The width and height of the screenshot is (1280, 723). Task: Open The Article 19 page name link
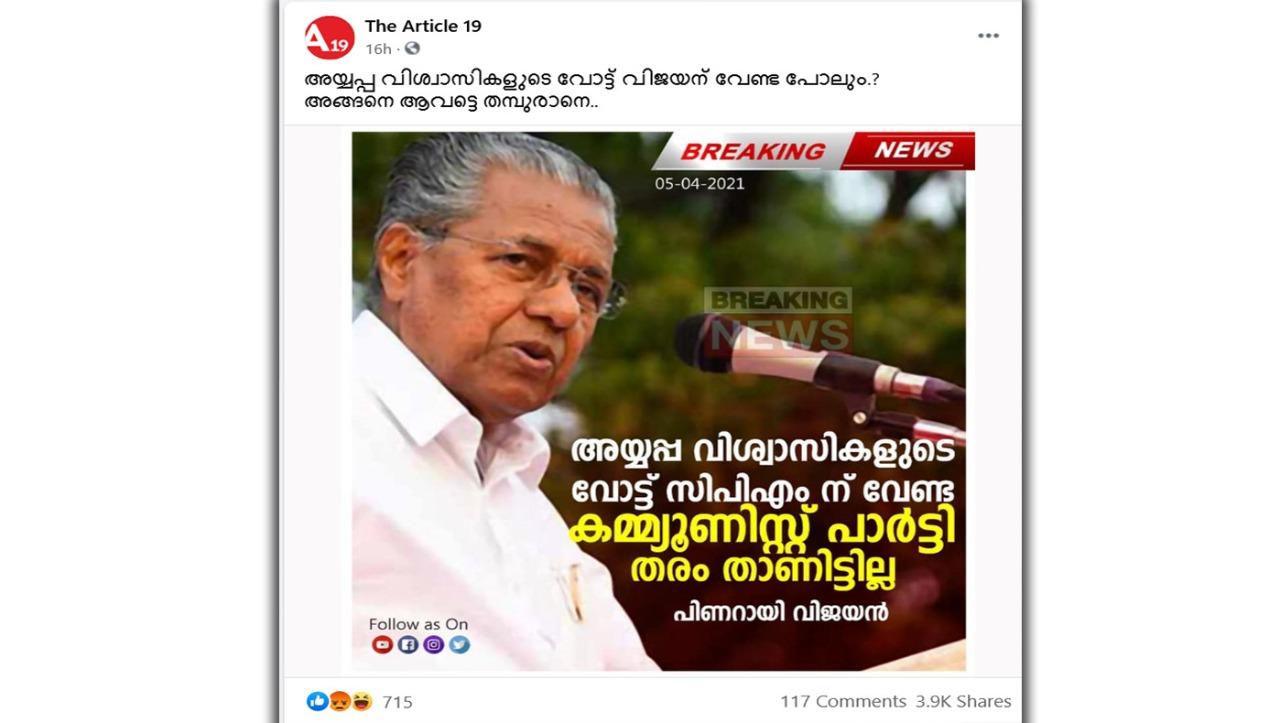click(x=423, y=26)
